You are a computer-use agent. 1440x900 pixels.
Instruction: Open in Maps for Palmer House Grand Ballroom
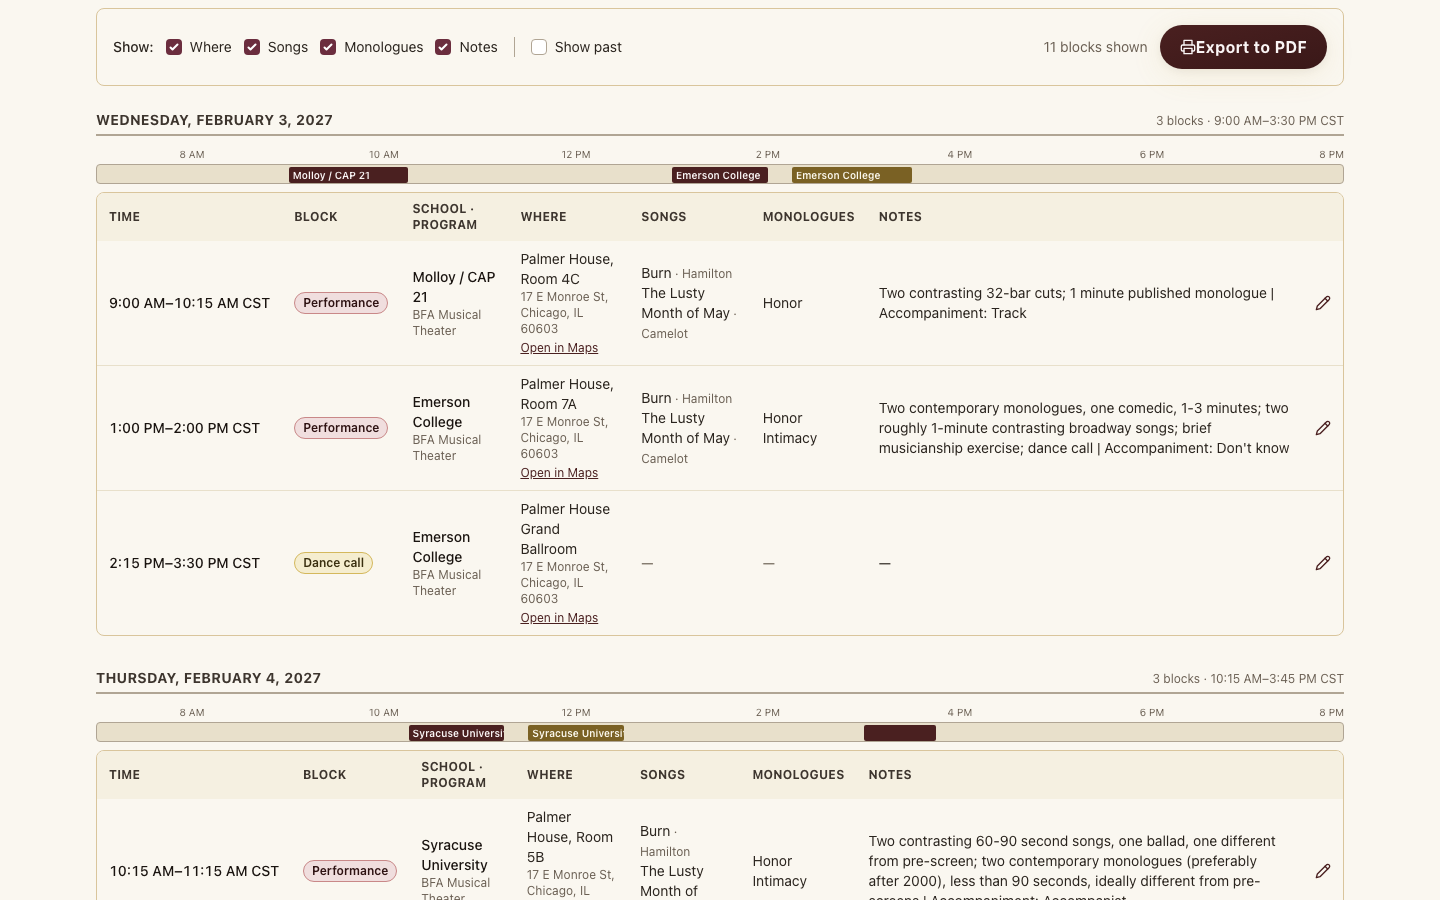click(559, 618)
